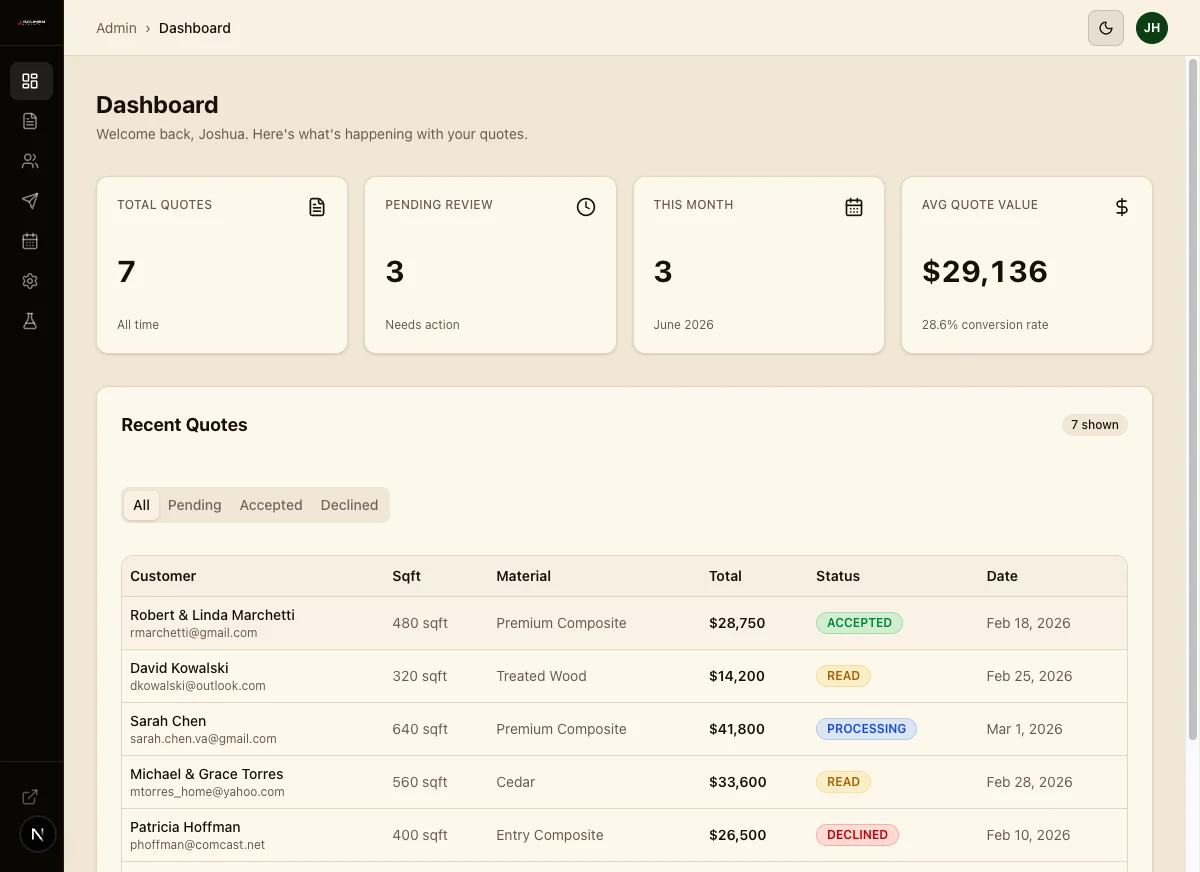
Task: Click the email sarah.chen.va@gmail.com
Action: (203, 739)
